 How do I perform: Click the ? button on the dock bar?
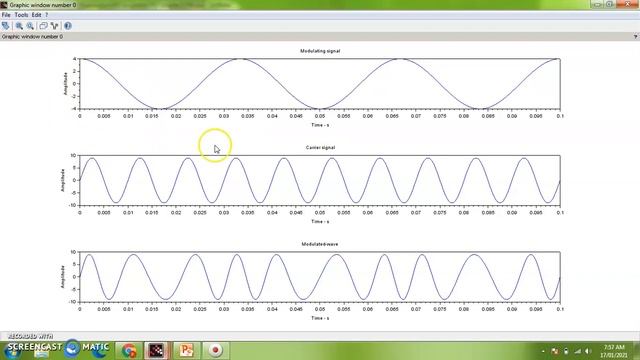pyautogui.click(x=636, y=36)
